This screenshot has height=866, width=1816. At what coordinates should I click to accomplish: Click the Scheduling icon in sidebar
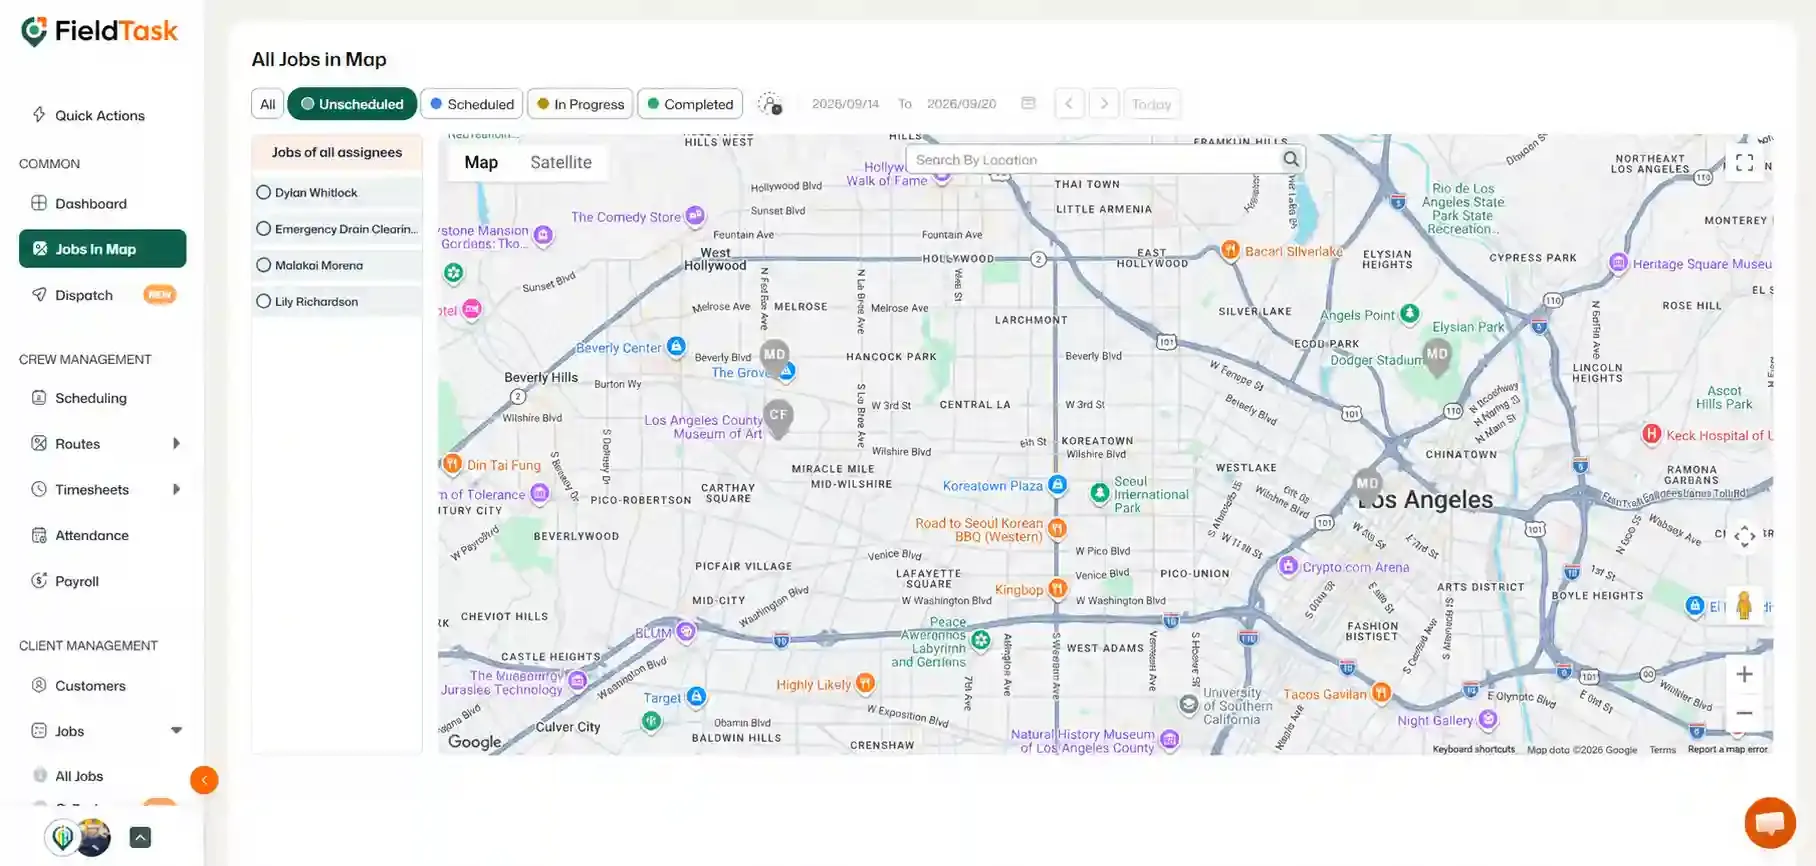tap(39, 397)
